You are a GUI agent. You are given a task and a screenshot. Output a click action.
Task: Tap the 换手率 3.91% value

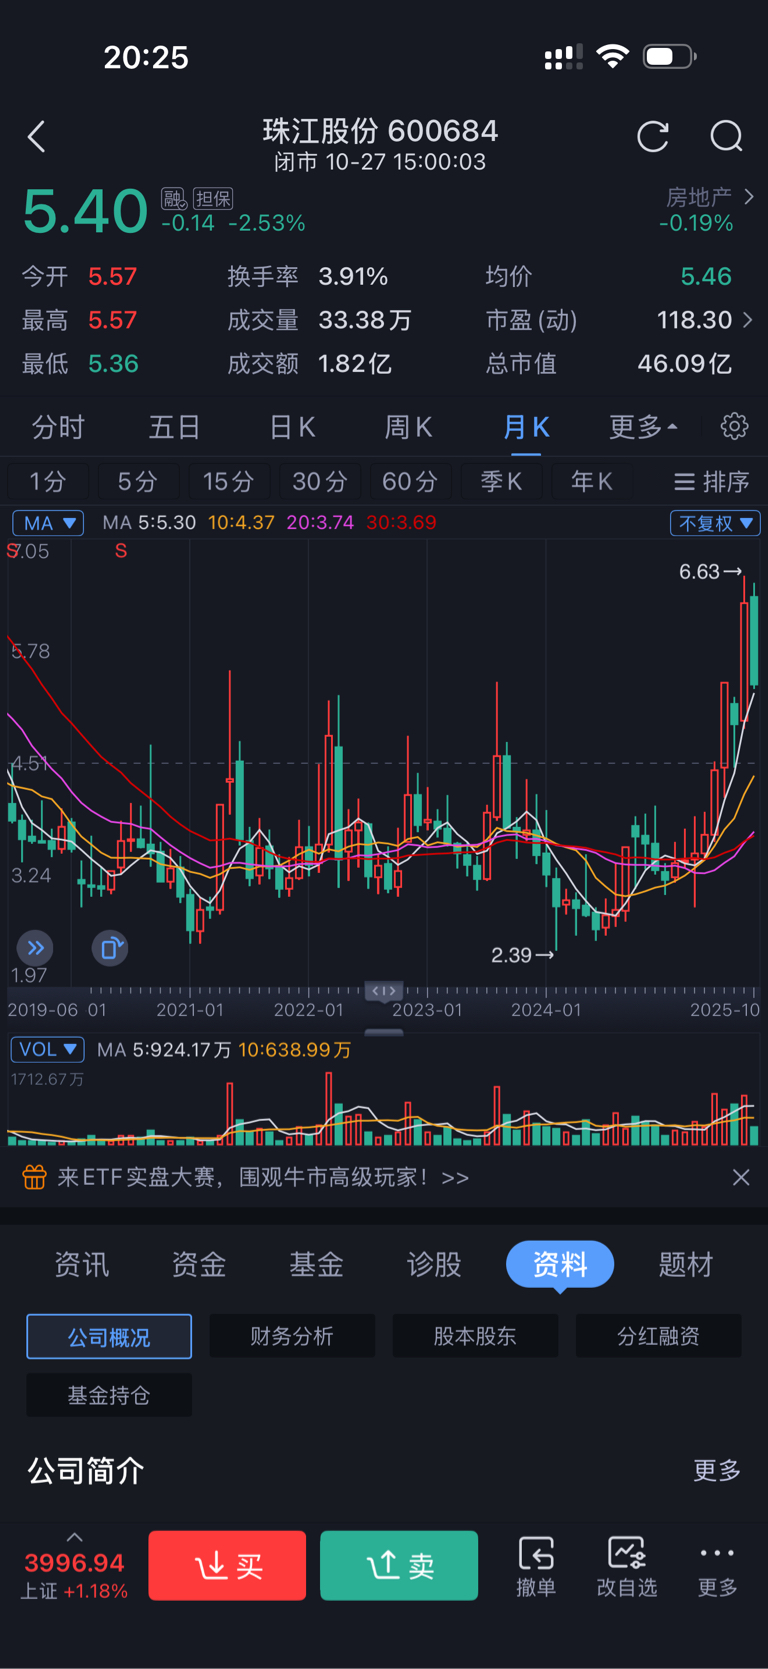tap(353, 277)
